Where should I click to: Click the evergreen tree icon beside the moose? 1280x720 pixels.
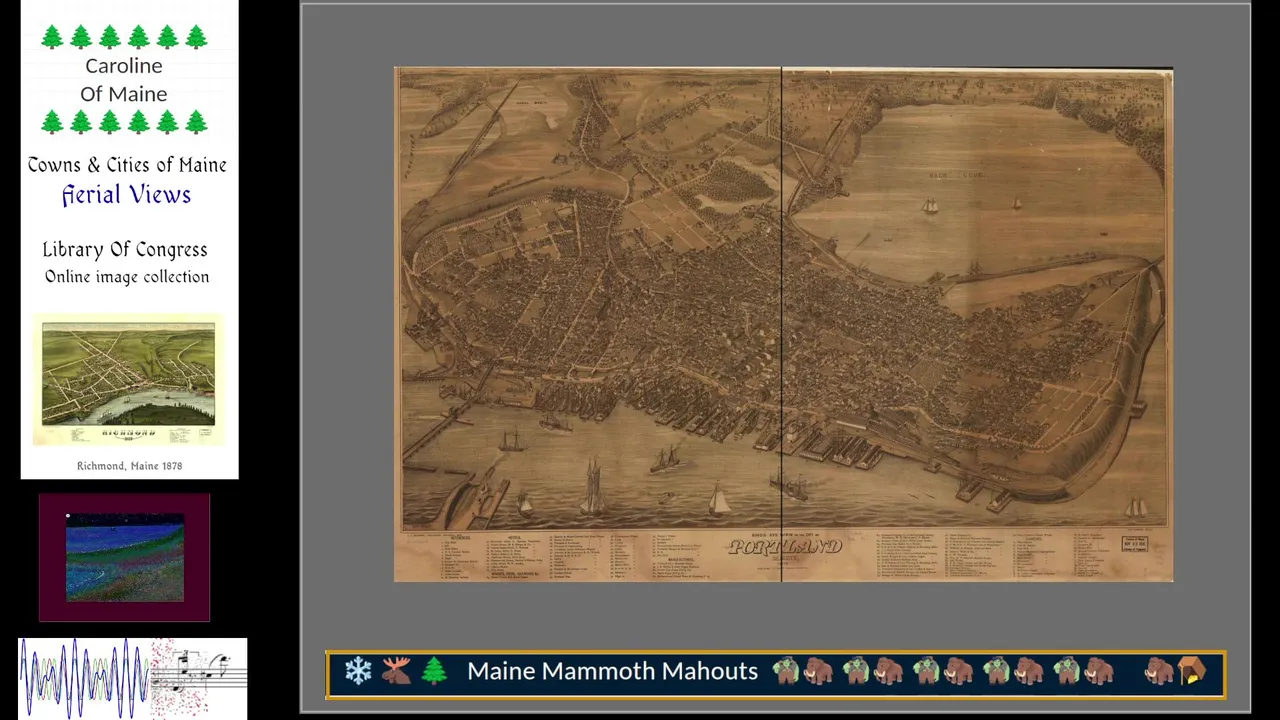(434, 671)
